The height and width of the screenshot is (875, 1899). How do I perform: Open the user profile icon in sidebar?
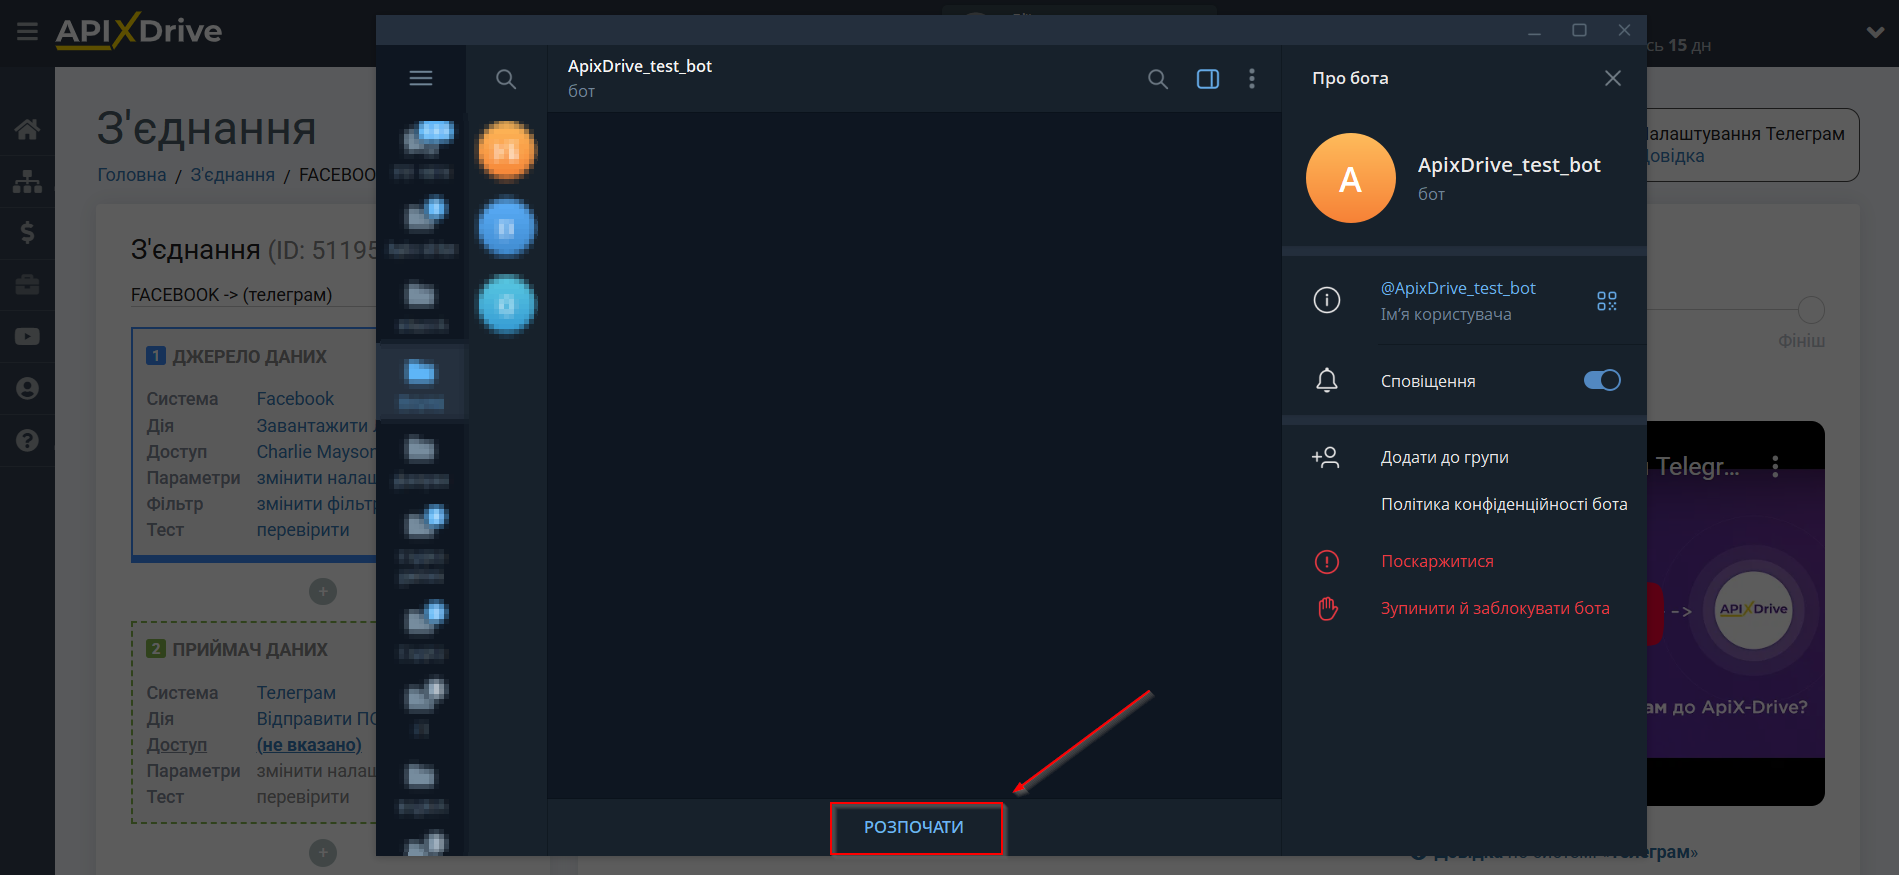click(28, 388)
